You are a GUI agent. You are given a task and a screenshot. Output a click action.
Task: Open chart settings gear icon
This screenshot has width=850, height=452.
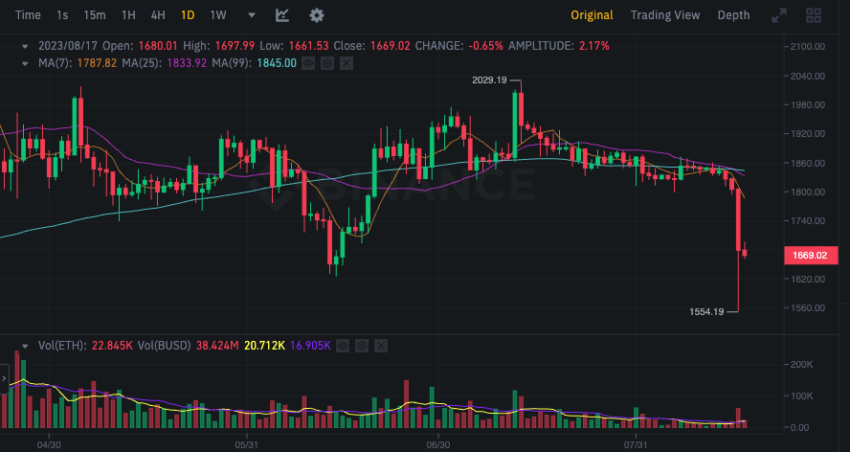point(317,15)
